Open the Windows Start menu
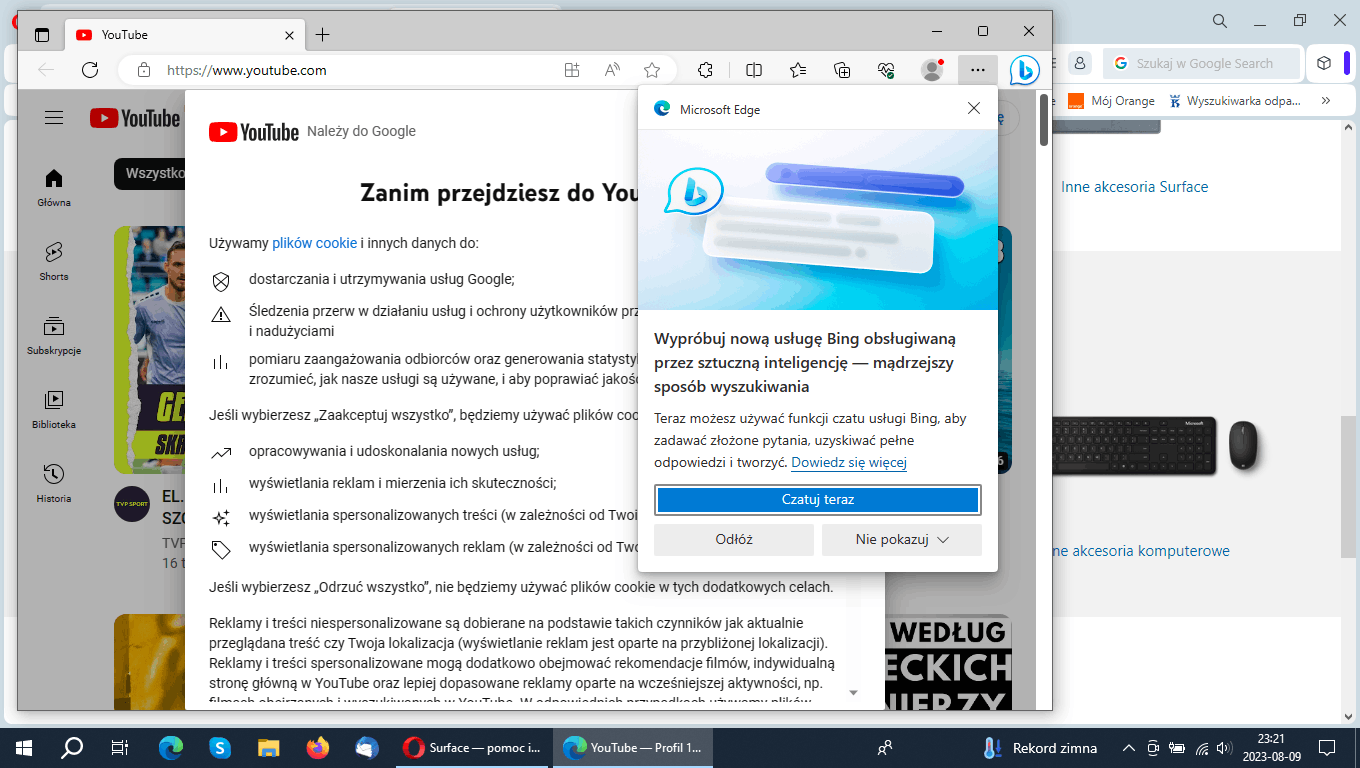 click(24, 748)
